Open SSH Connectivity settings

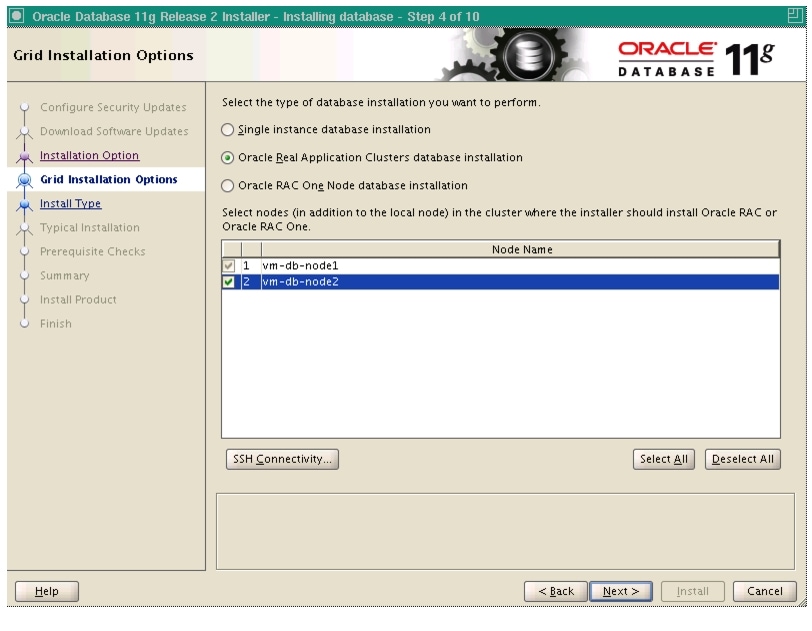(x=282, y=459)
